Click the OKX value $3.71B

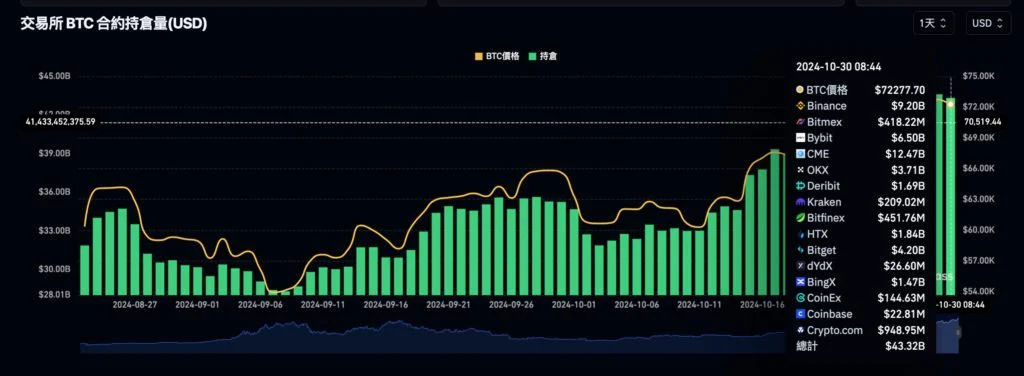coord(908,170)
